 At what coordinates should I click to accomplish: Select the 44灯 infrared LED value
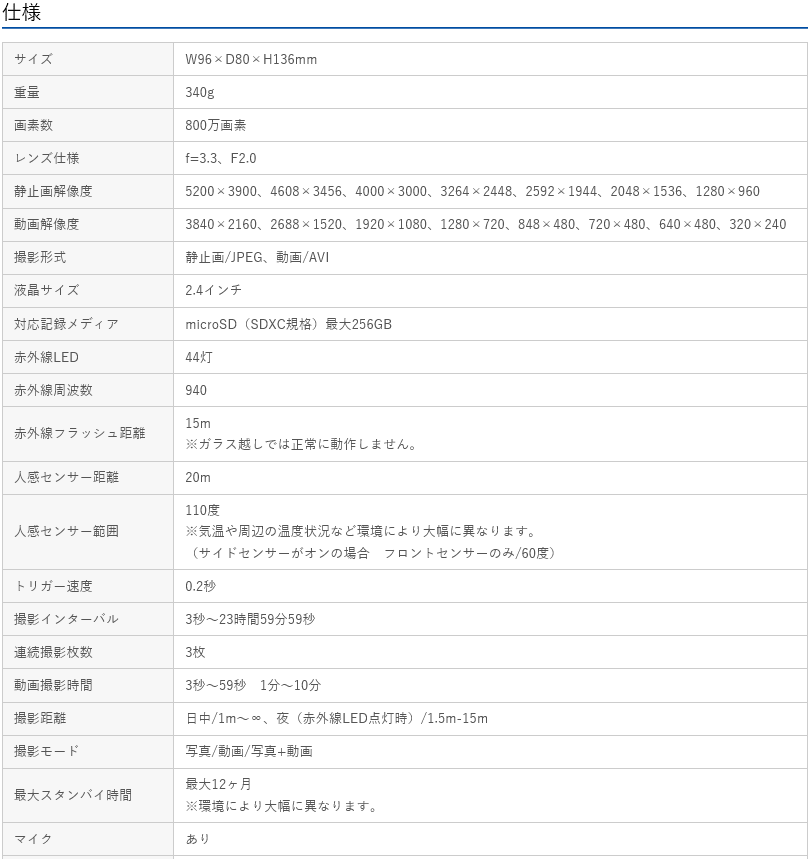point(199,357)
